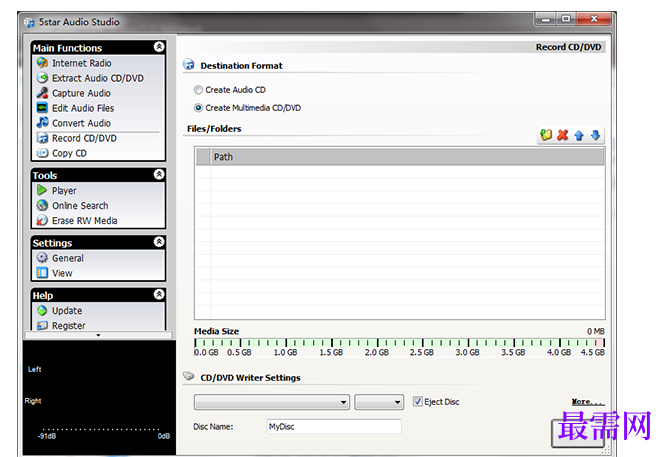Open Erase RW Media tool
The width and height of the screenshot is (670, 457).
[85, 220]
